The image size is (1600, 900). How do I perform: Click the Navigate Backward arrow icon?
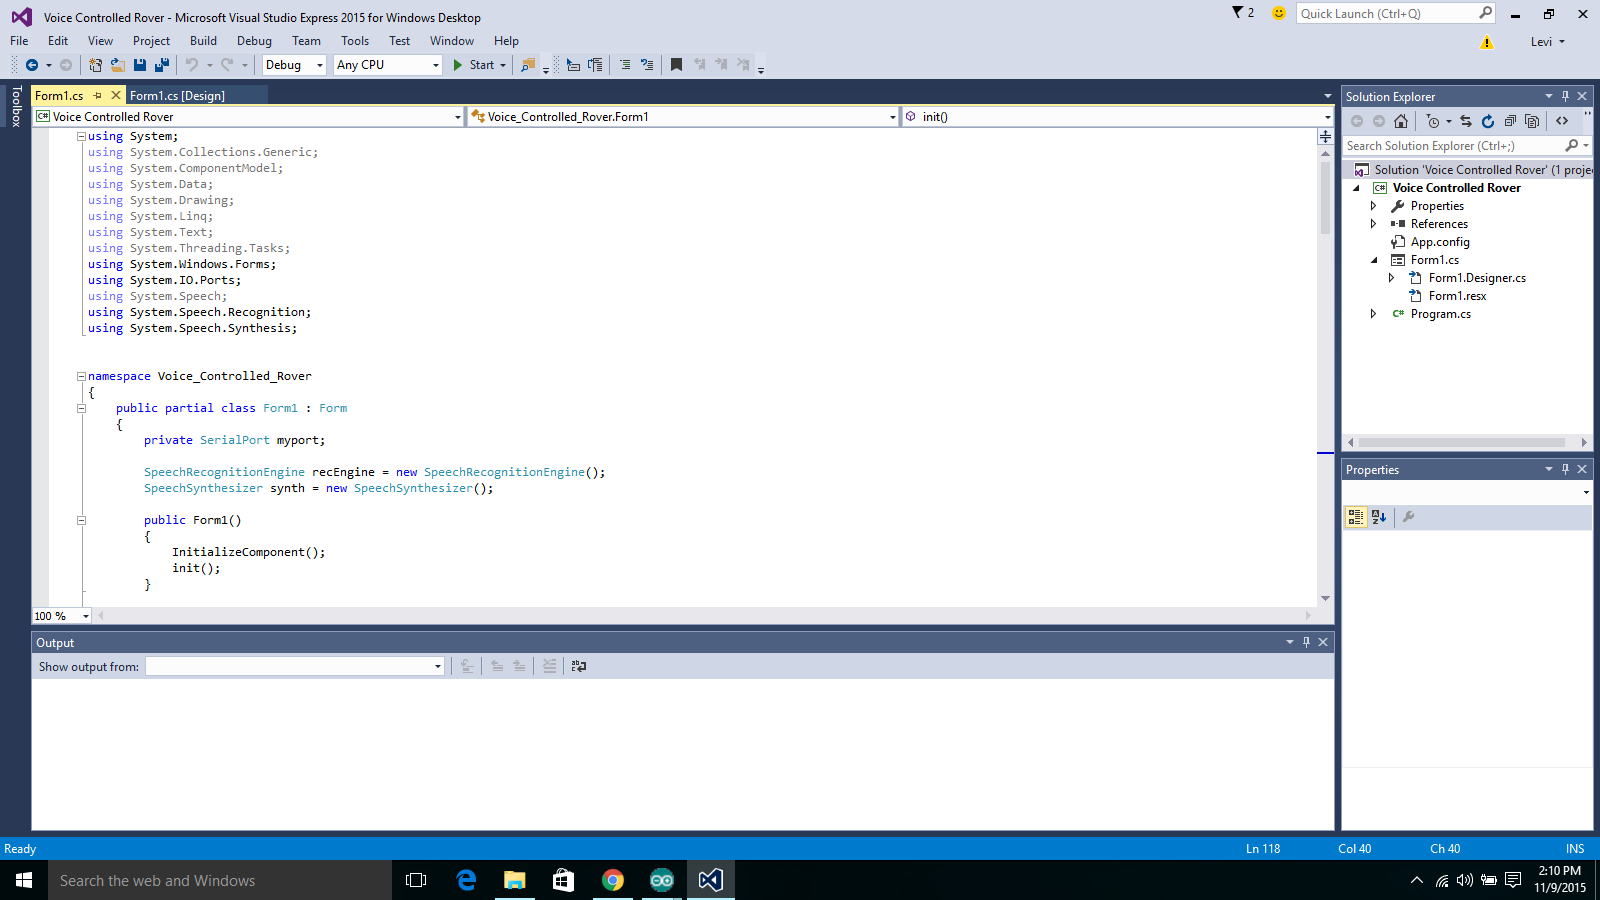(32, 65)
